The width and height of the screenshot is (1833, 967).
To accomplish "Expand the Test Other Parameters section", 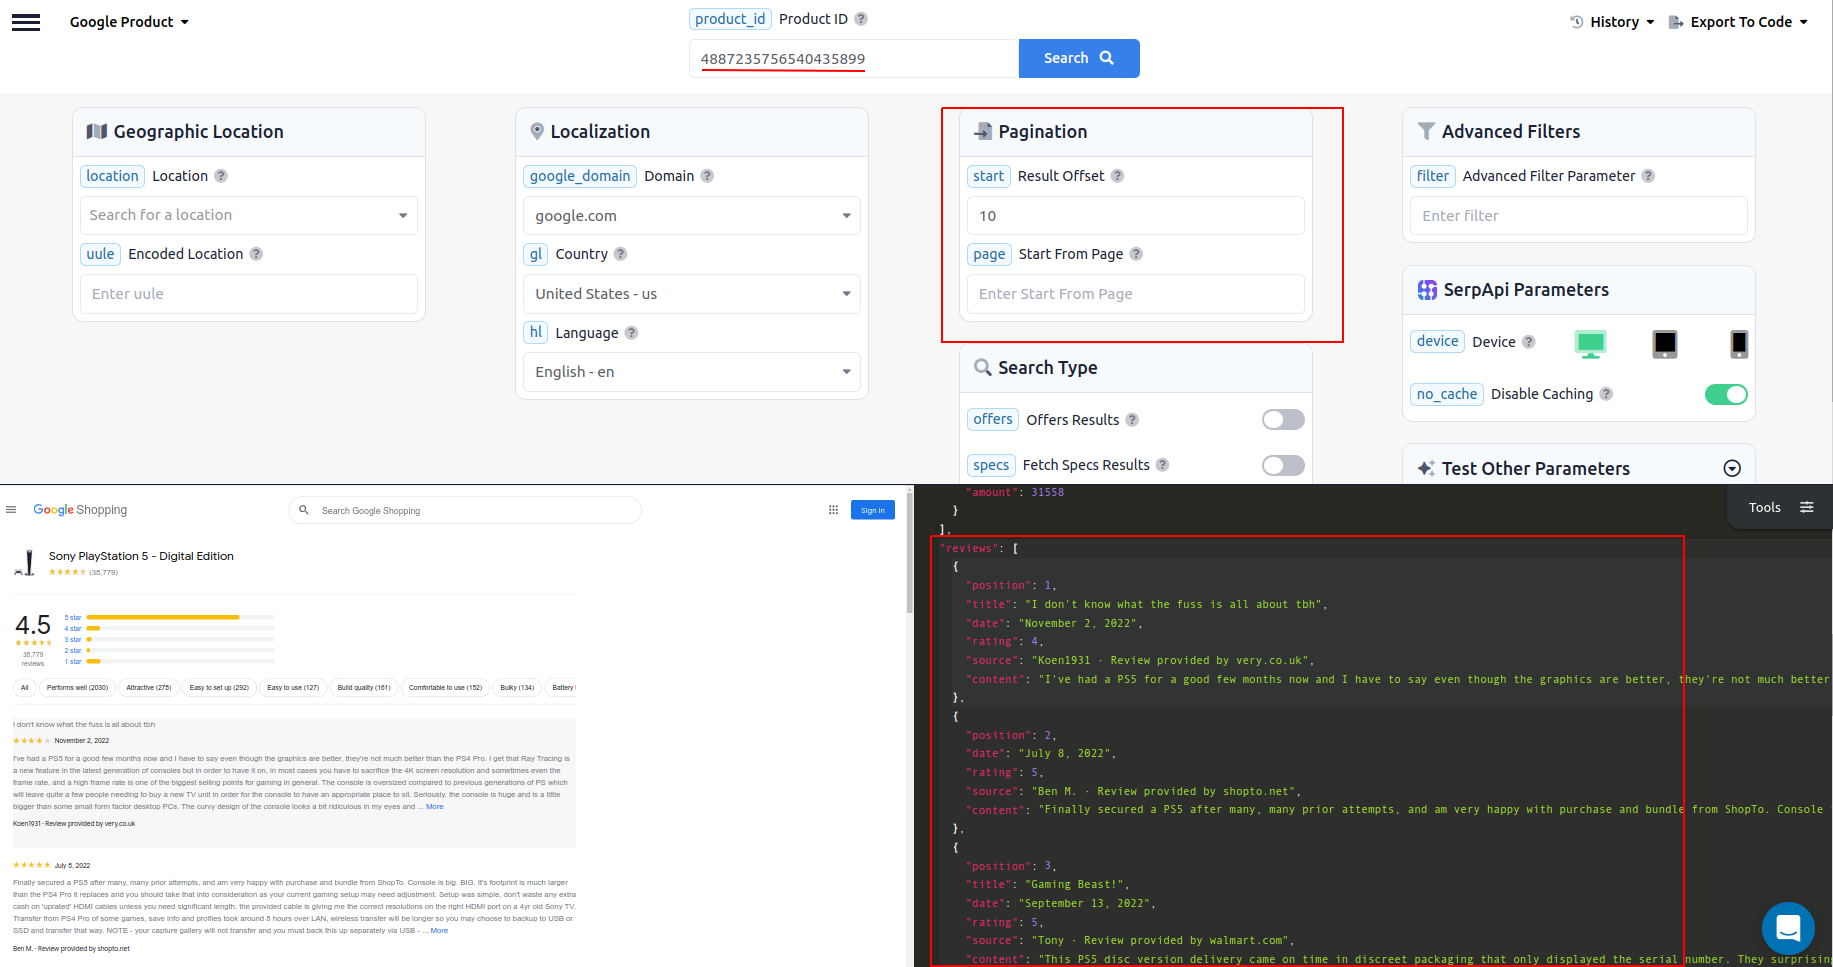I will pyautogui.click(x=1731, y=467).
